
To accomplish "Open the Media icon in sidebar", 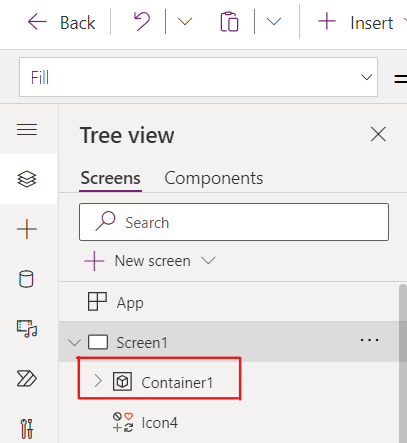I will coord(27,329).
